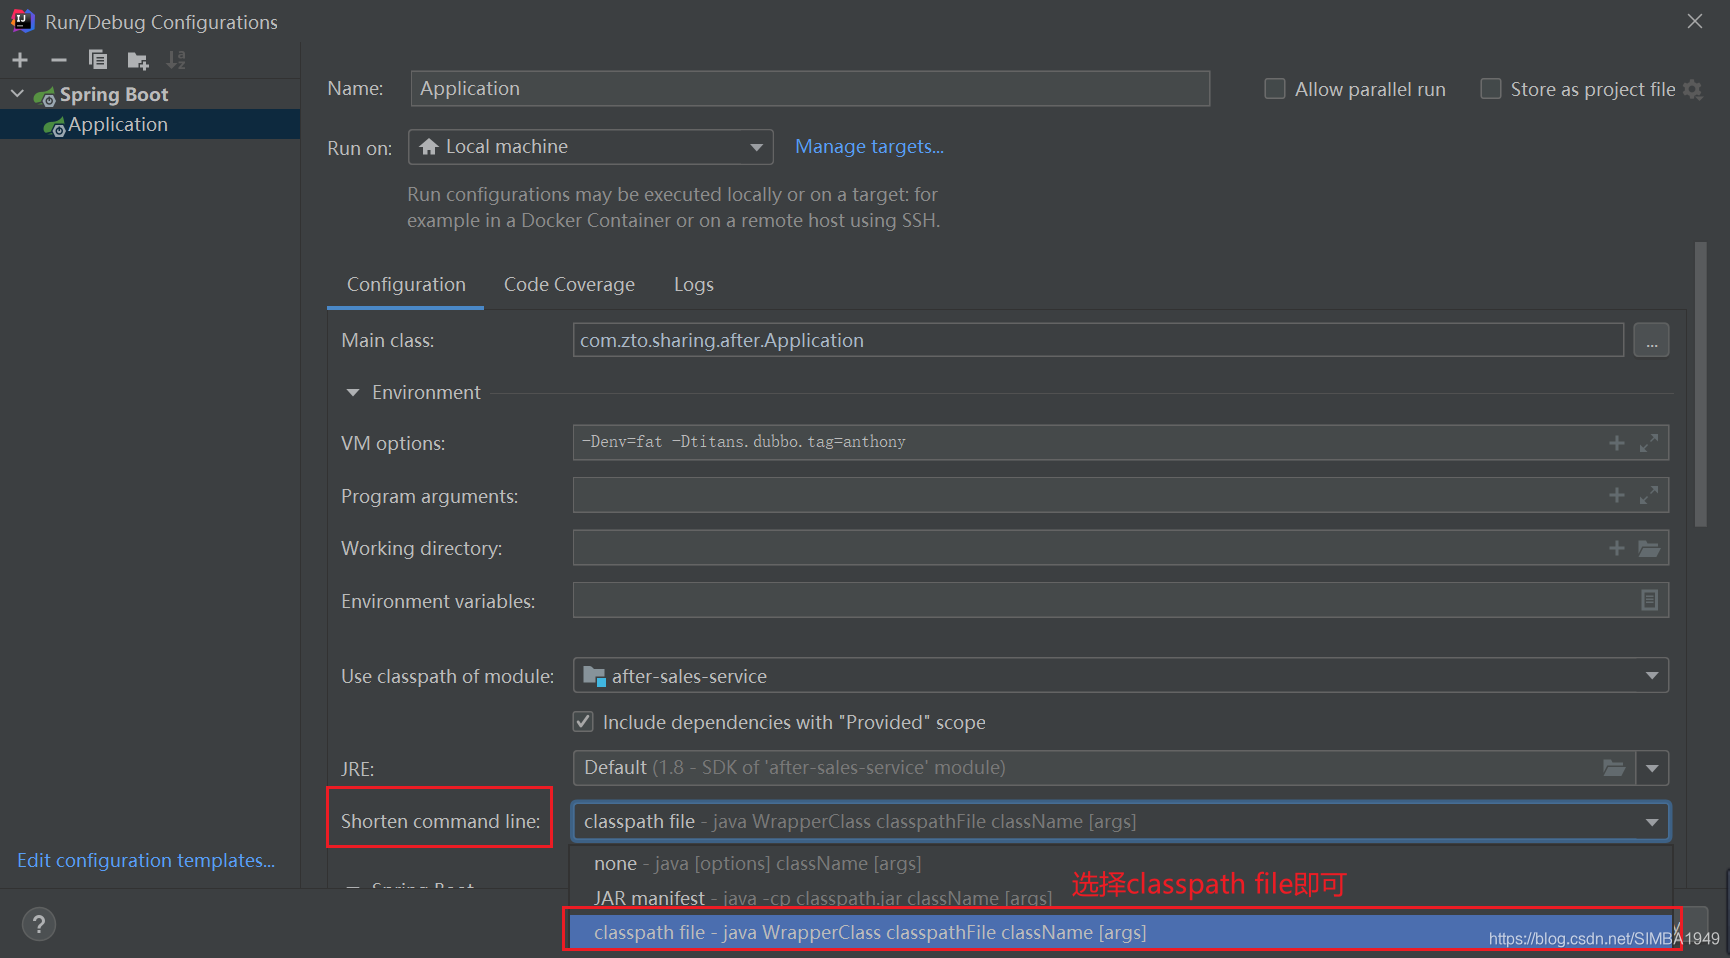Enable Store as project file
The height and width of the screenshot is (958, 1730).
[1491, 89]
